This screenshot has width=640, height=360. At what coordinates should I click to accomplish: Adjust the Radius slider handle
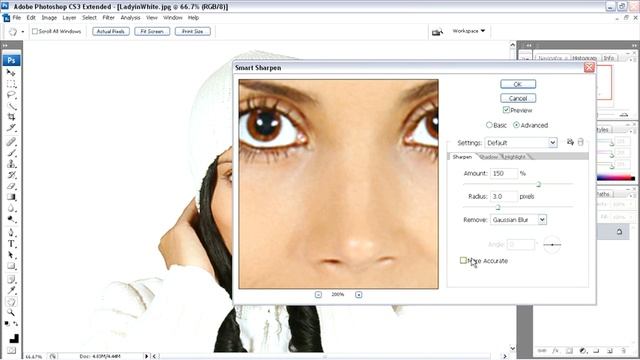pyautogui.click(x=498, y=208)
